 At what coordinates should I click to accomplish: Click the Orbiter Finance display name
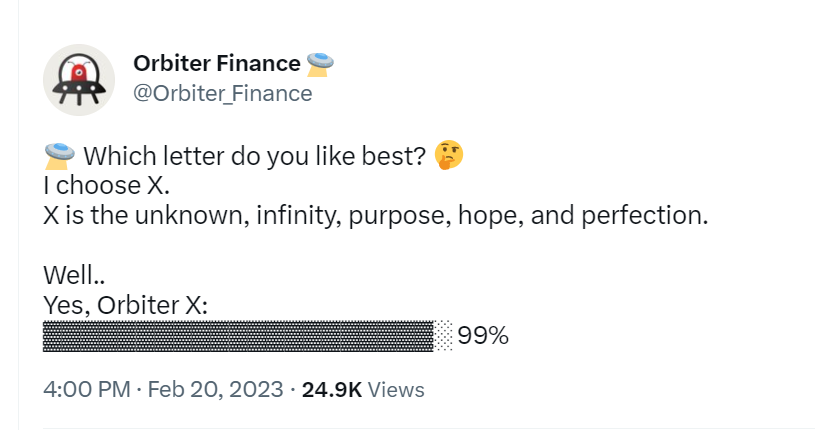(217, 63)
